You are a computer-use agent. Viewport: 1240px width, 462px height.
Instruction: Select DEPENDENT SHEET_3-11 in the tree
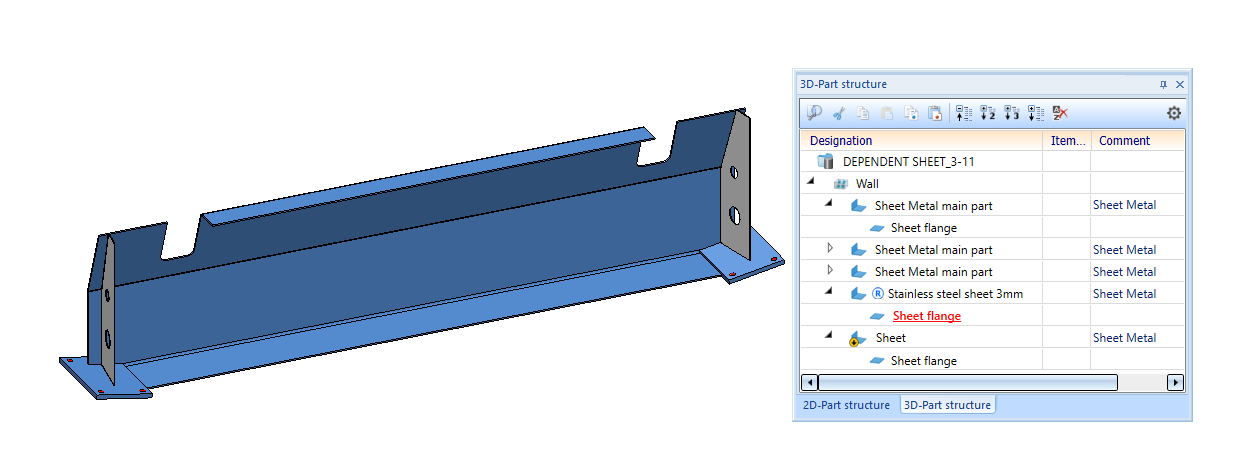click(909, 161)
